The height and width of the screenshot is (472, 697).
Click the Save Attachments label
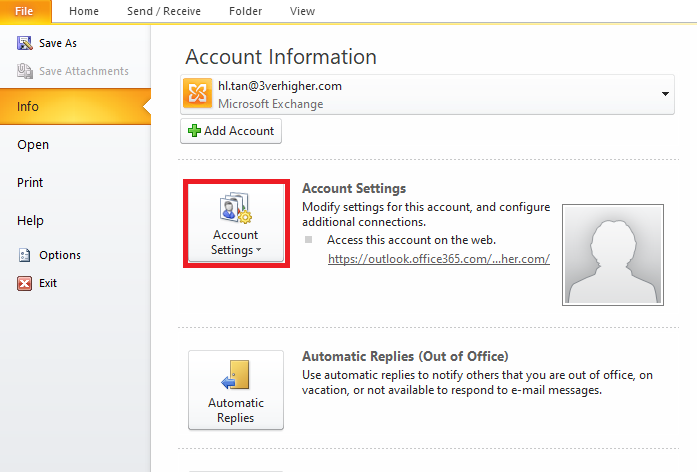84,71
